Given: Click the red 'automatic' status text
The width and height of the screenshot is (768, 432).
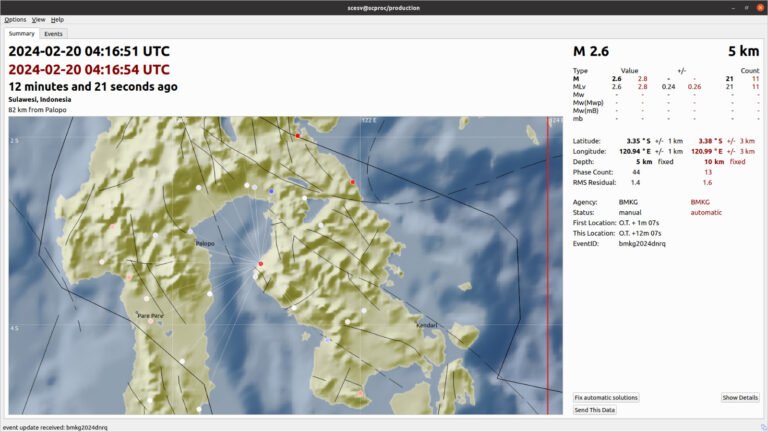Looking at the screenshot, I should (706, 213).
